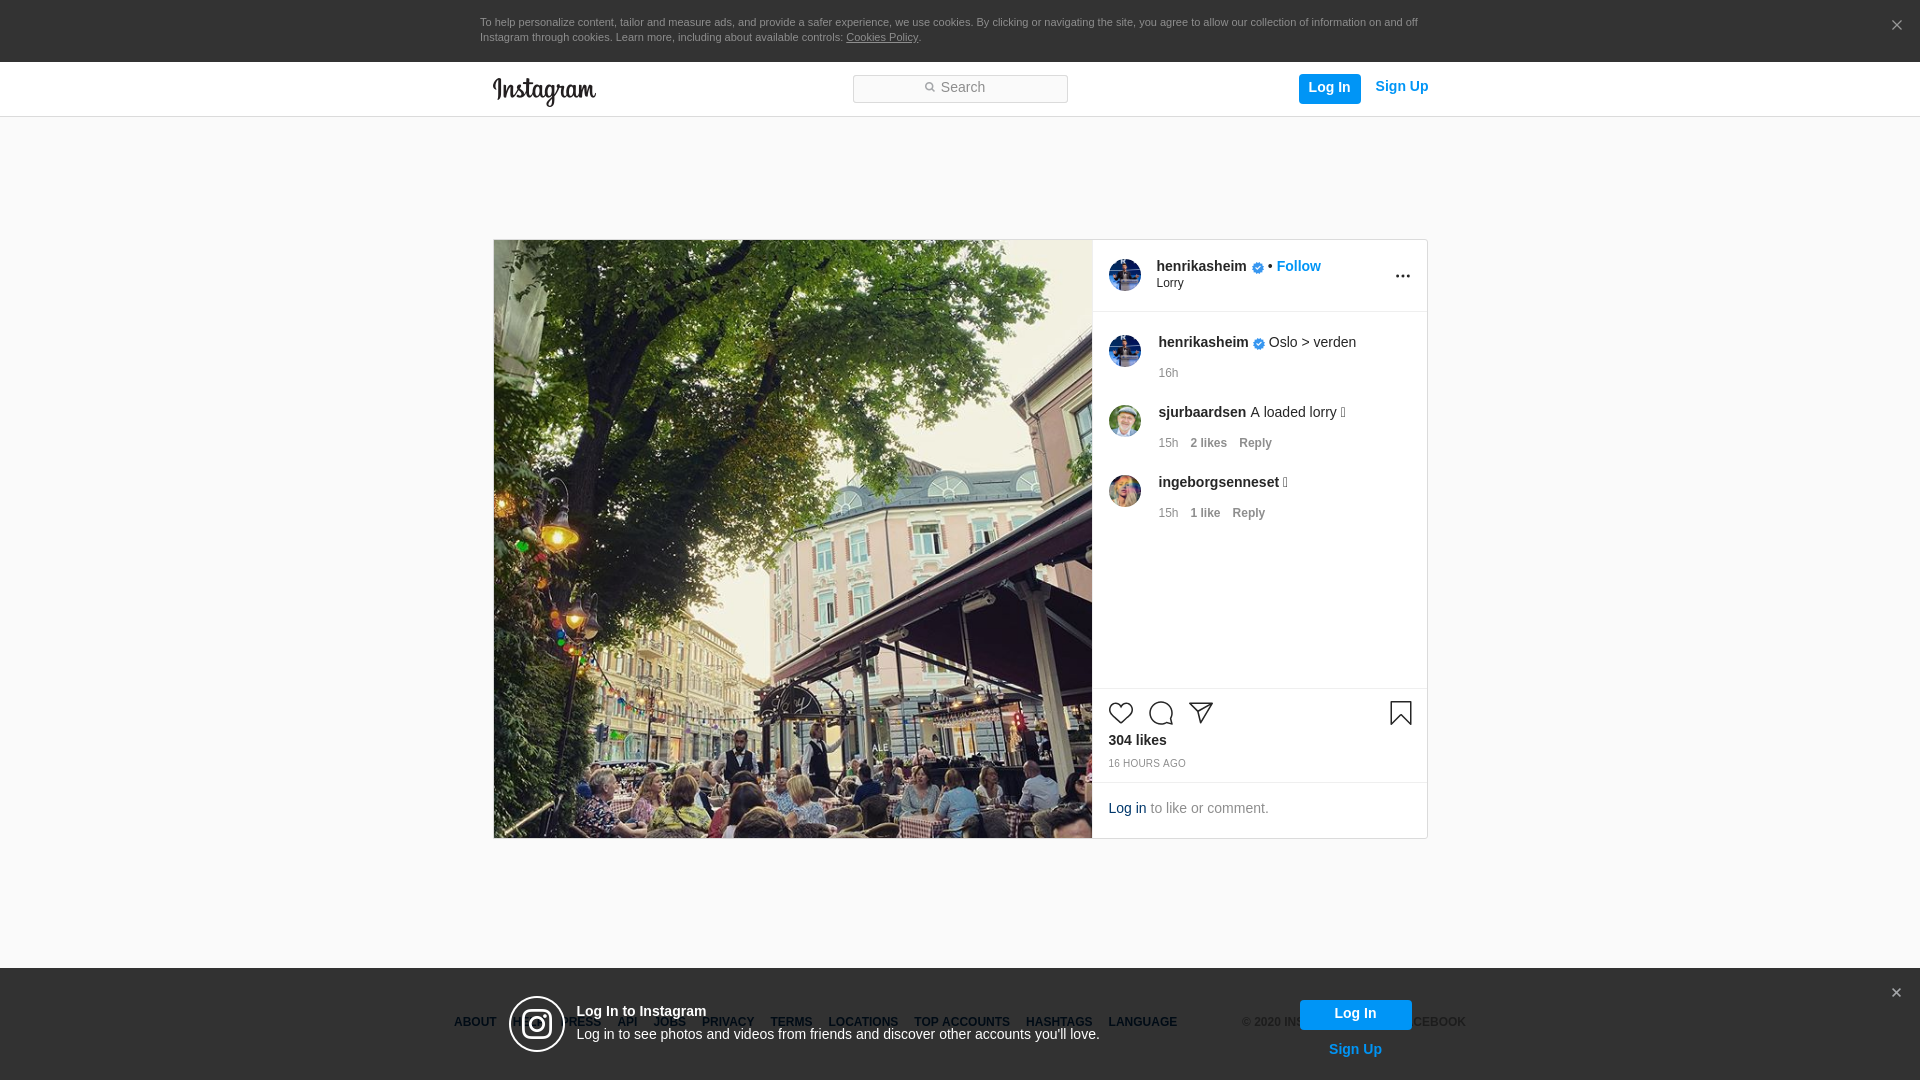
Task: Click sjurbaardsen avatar
Action: (x=1124, y=421)
